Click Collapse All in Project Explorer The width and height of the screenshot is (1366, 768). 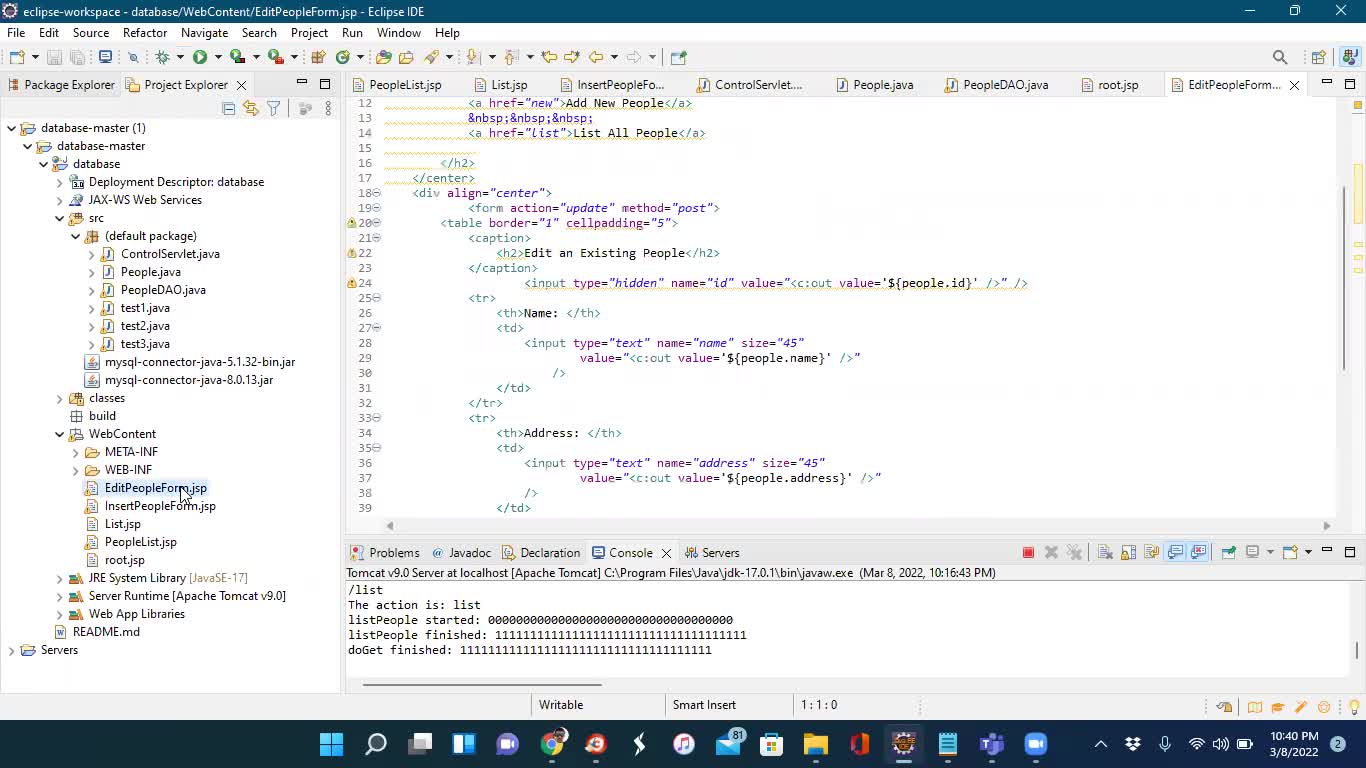click(228, 108)
